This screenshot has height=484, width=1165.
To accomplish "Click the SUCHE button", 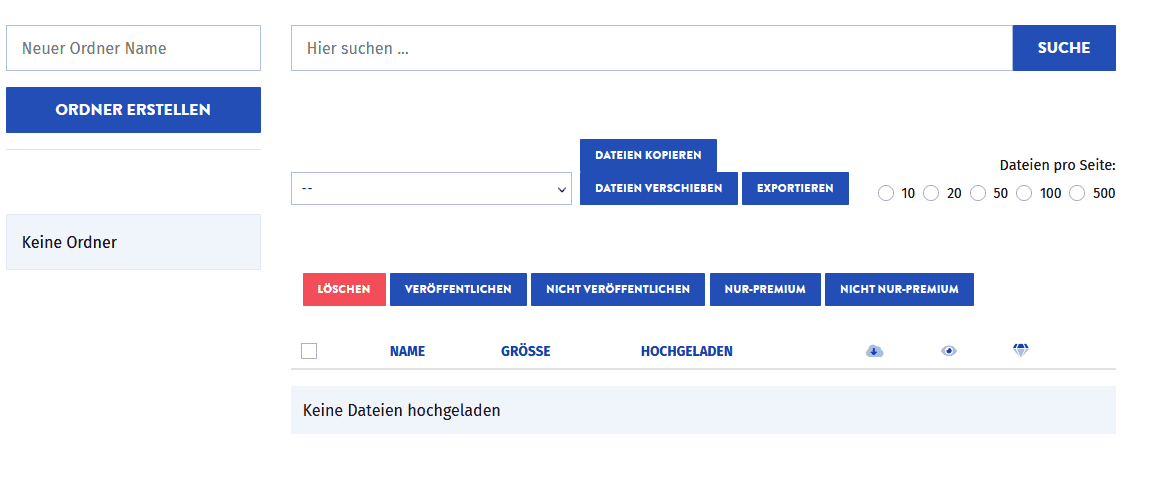I will [x=1063, y=48].
